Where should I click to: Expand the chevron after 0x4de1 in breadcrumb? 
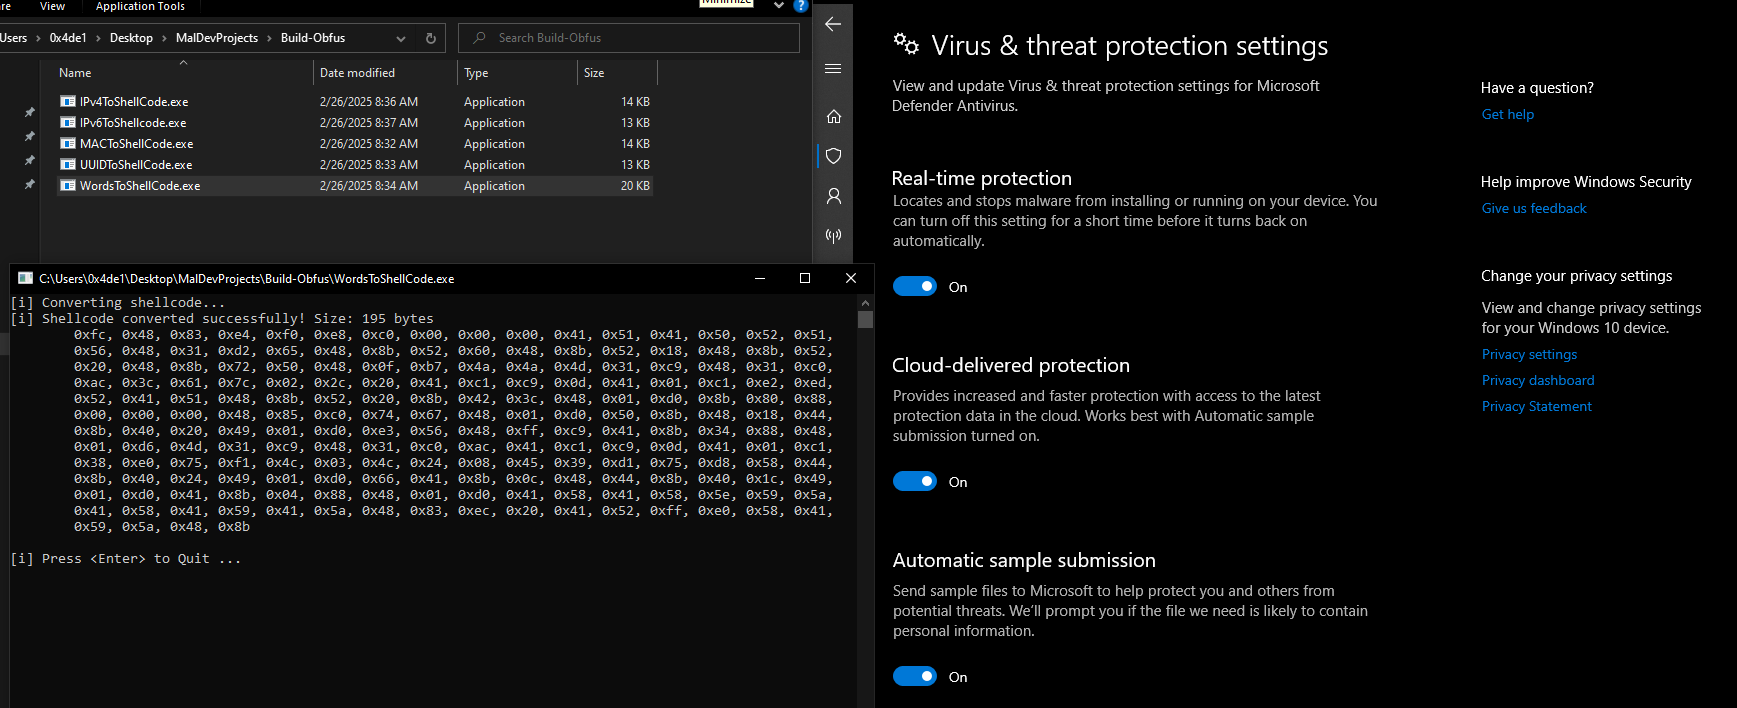[x=98, y=38]
